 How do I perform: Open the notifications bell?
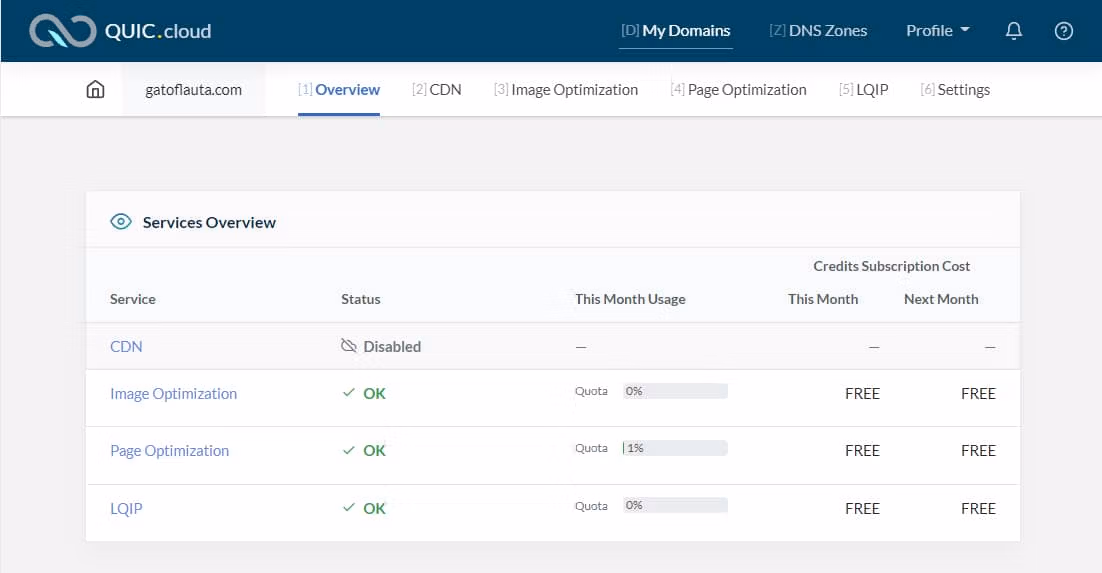[x=1013, y=31]
